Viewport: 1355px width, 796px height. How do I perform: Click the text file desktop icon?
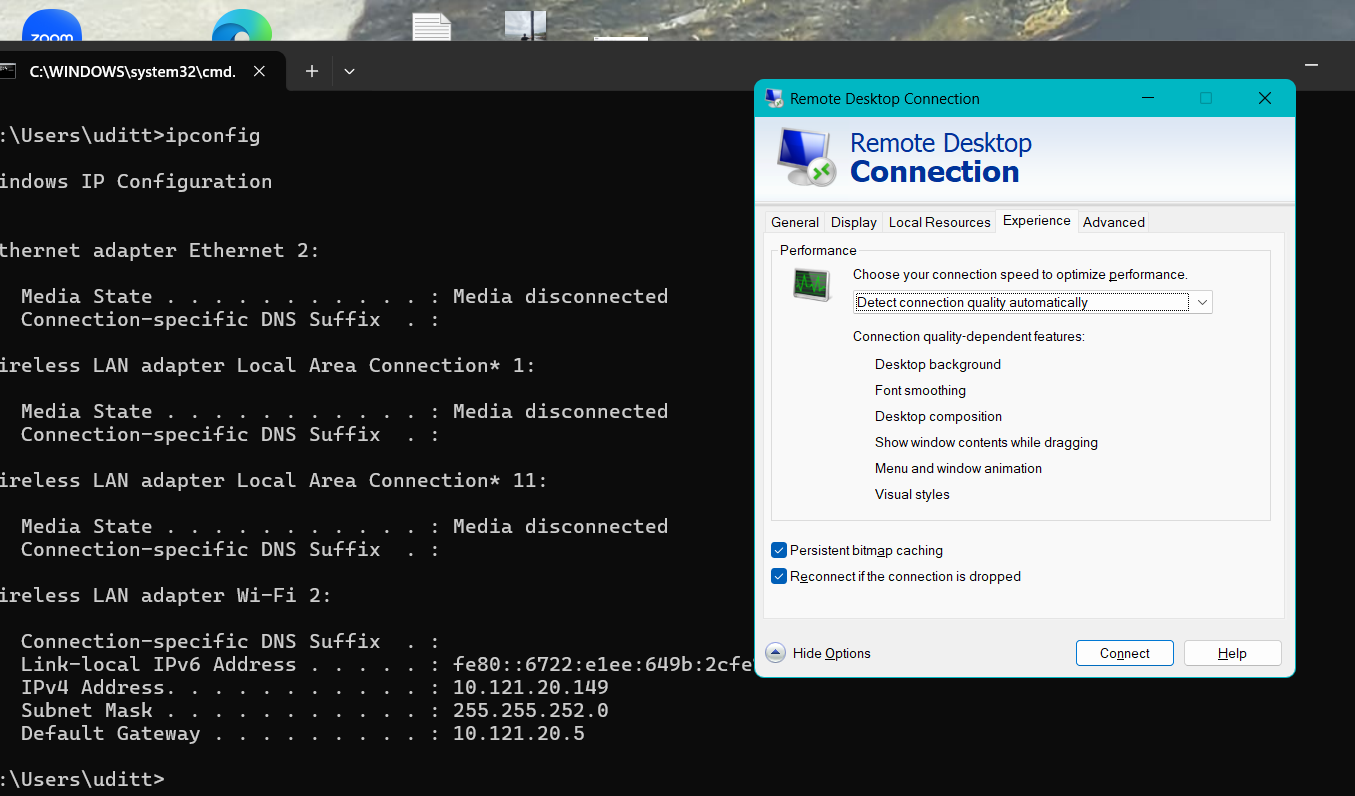(x=432, y=26)
